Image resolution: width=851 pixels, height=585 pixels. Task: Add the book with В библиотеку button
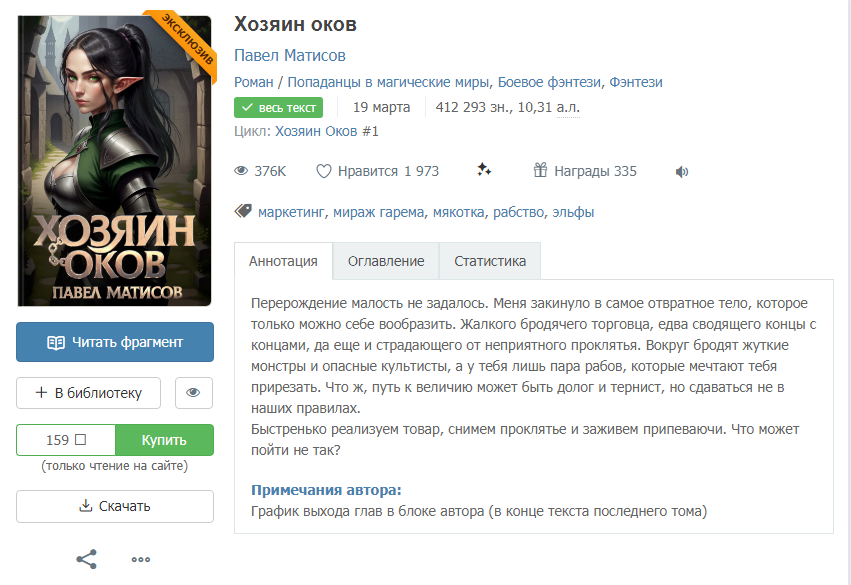pyautogui.click(x=88, y=393)
